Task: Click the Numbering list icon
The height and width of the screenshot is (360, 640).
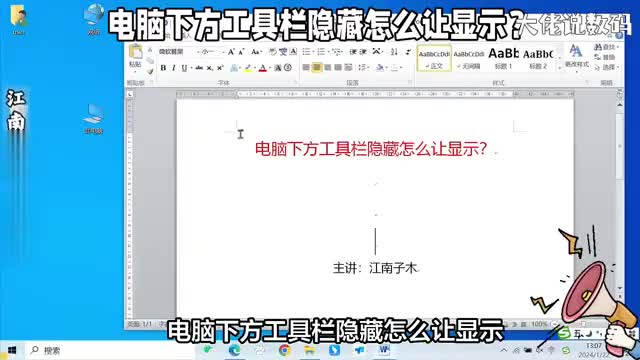Action: tap(321, 52)
